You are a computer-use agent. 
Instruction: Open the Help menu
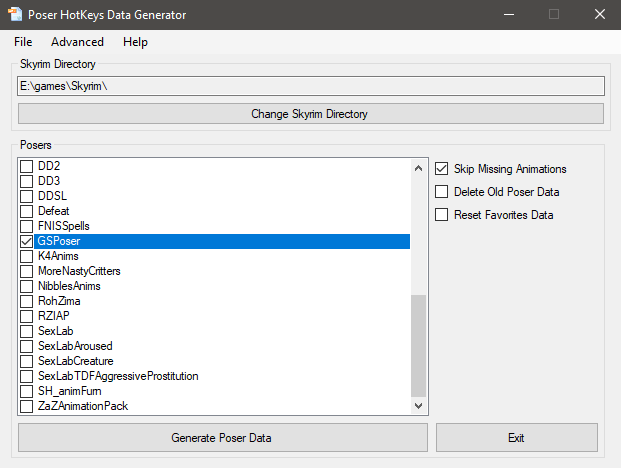tap(135, 42)
